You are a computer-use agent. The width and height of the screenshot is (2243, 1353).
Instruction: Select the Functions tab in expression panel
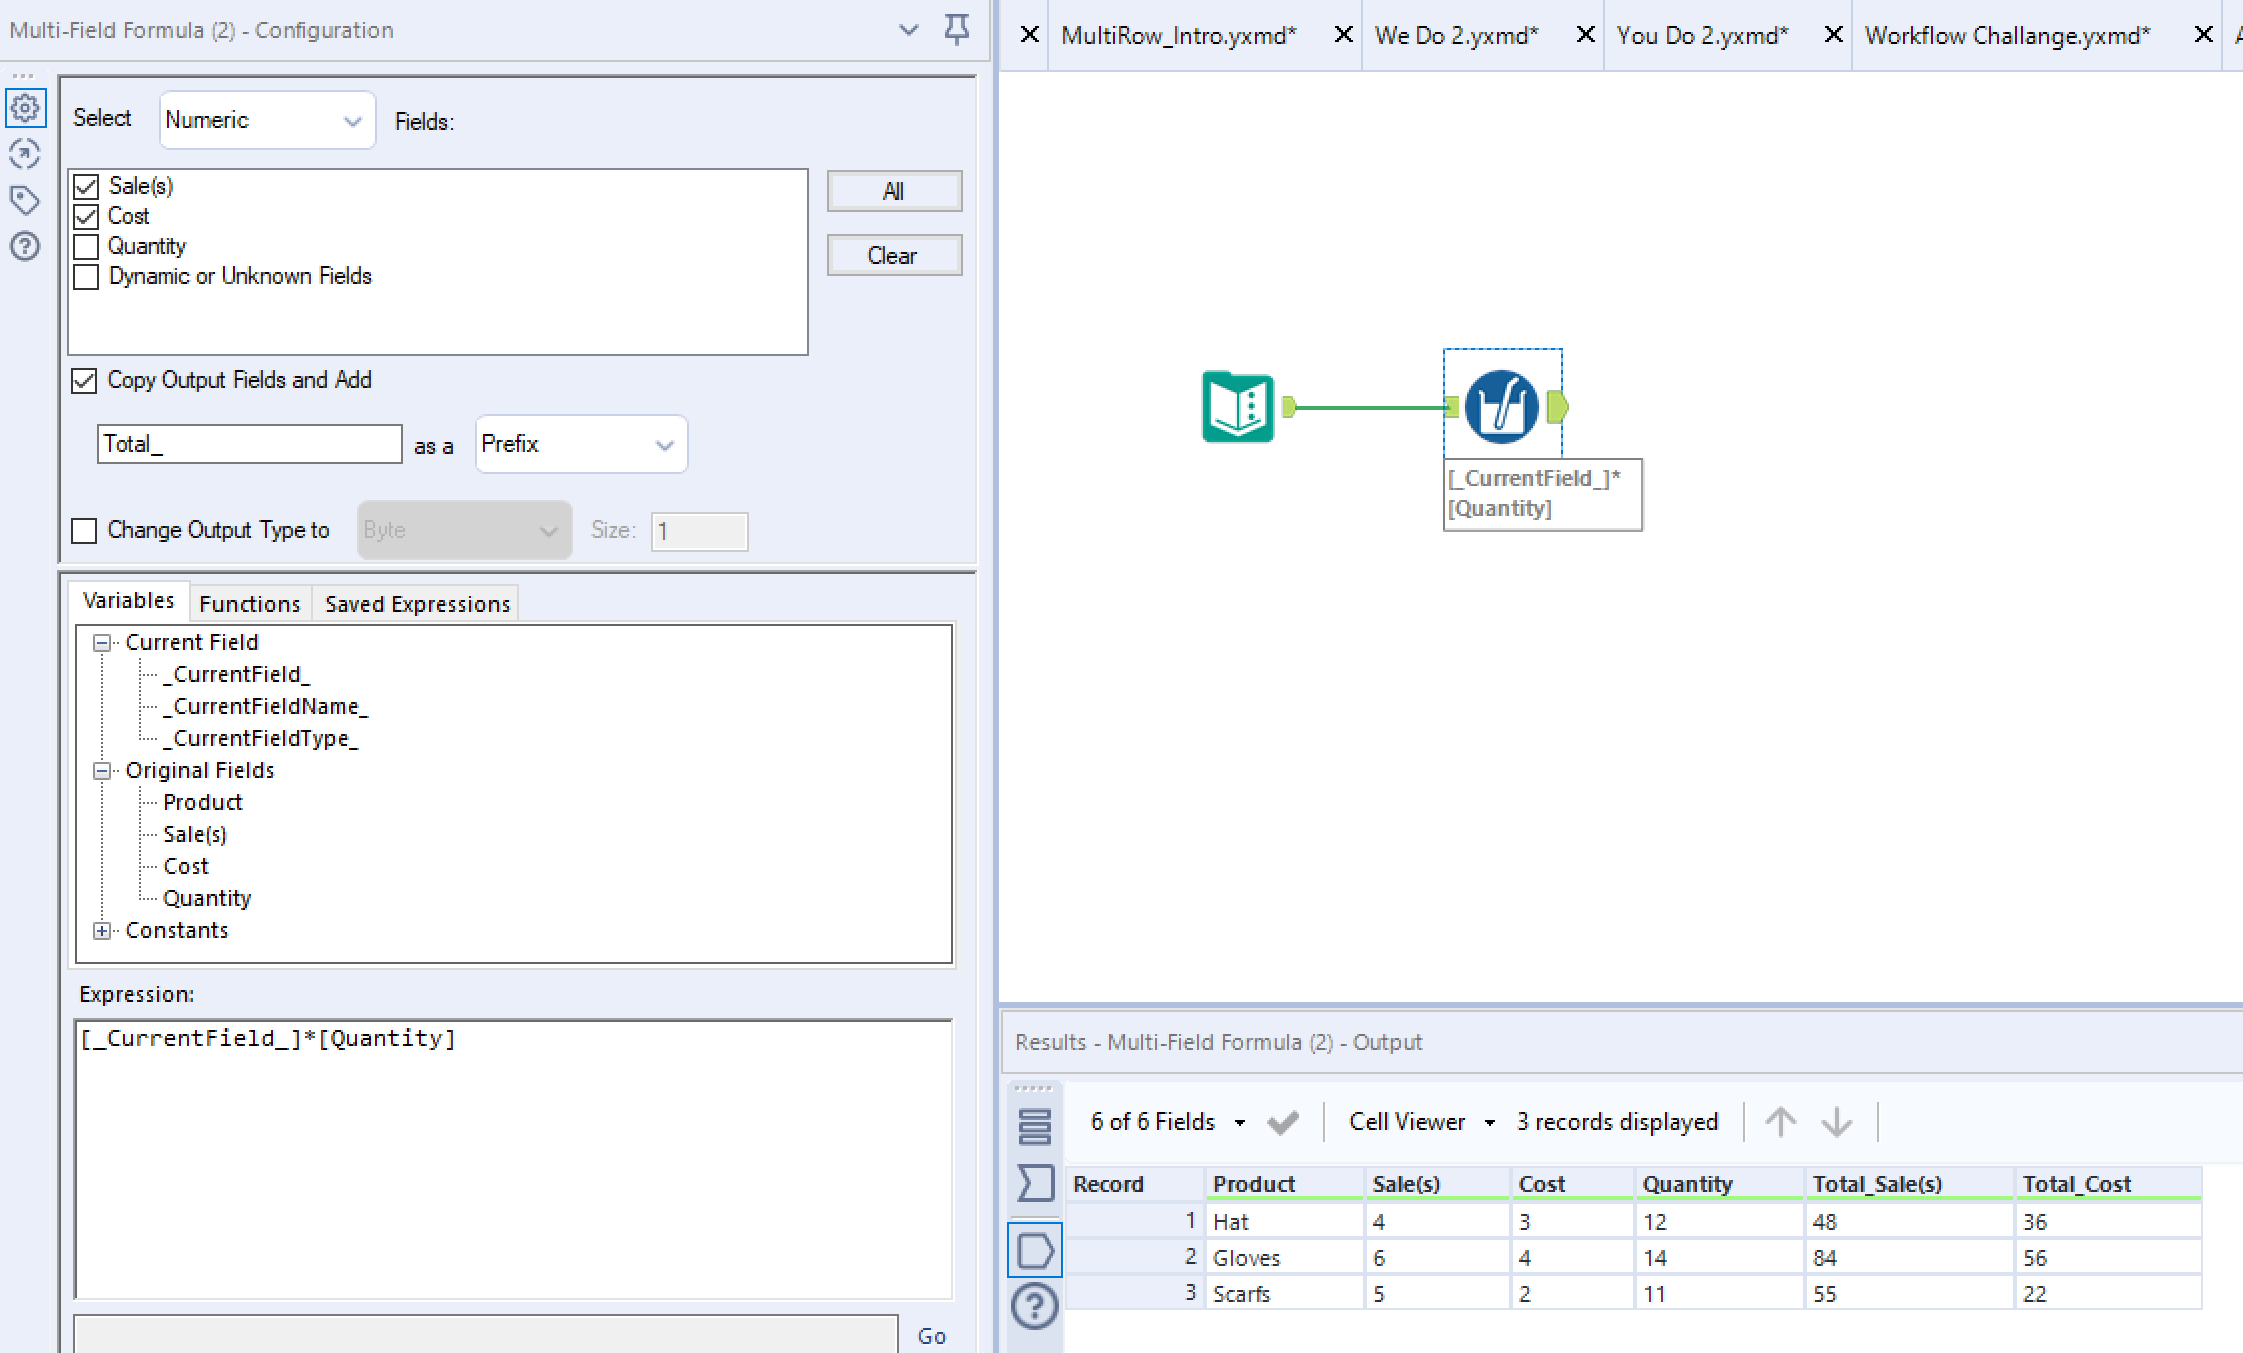(247, 603)
